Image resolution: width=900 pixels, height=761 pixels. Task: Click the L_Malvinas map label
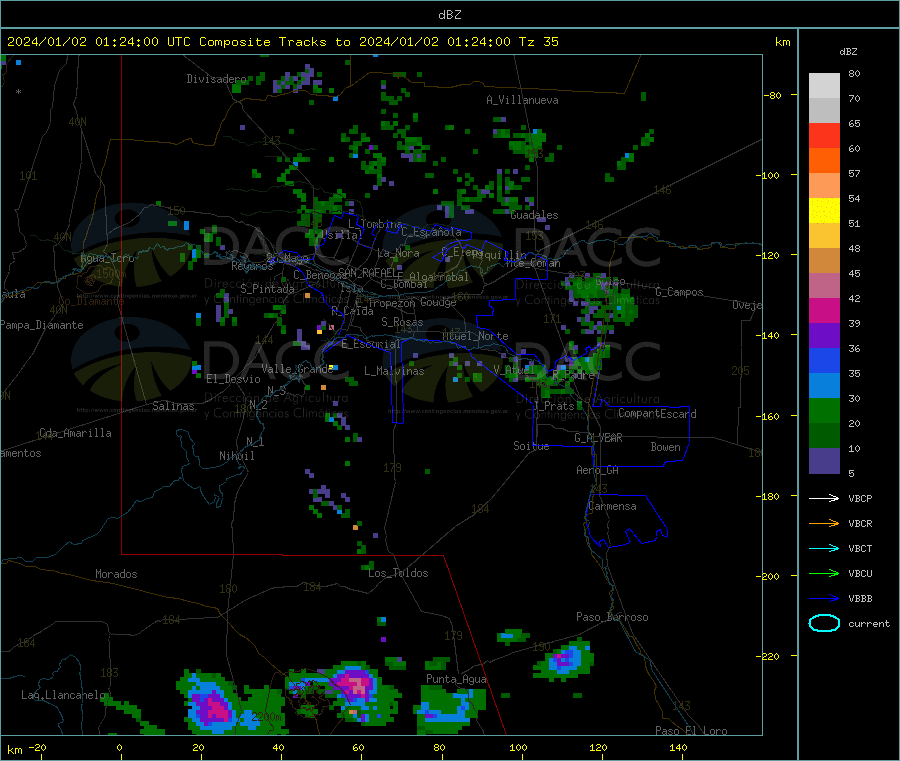tap(394, 371)
